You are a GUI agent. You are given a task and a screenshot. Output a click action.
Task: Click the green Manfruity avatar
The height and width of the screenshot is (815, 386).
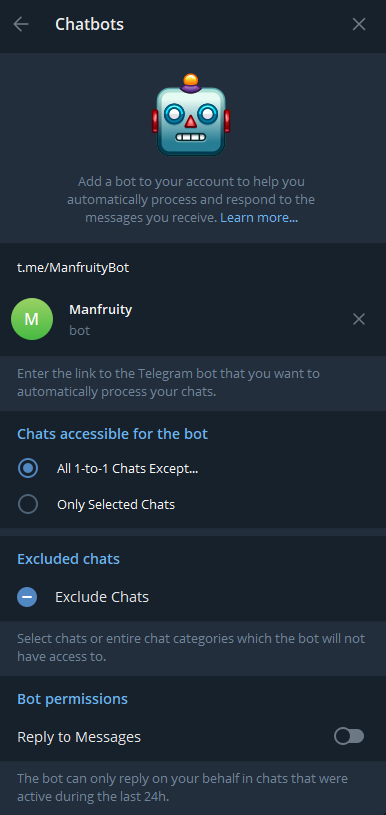click(x=32, y=319)
